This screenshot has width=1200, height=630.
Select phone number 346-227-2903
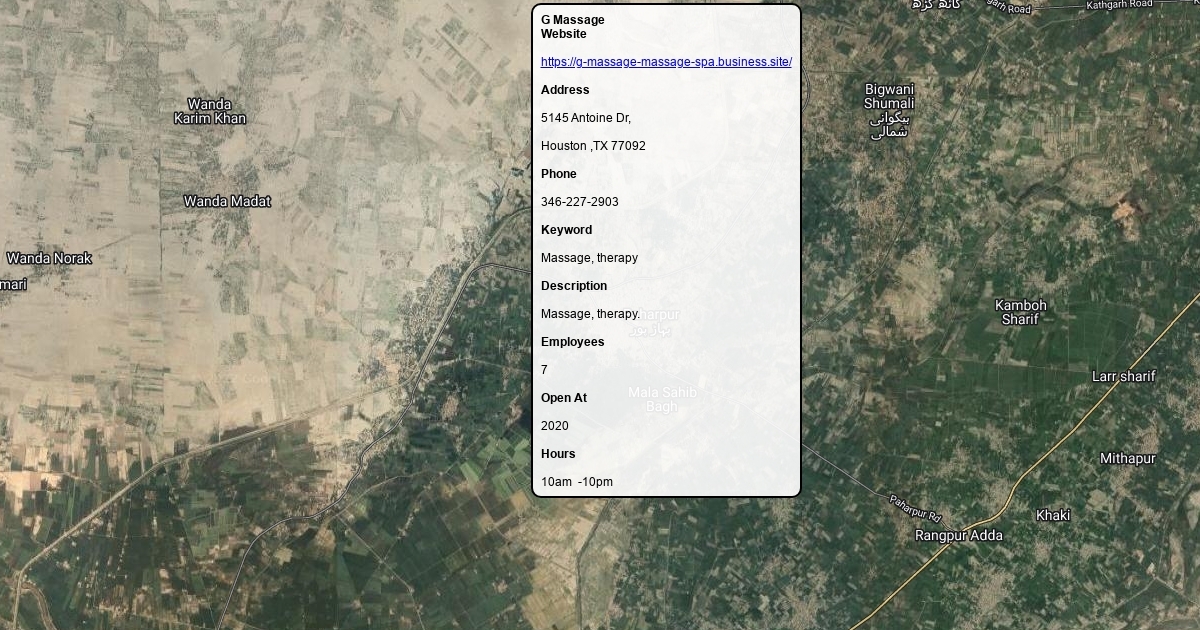coord(580,202)
